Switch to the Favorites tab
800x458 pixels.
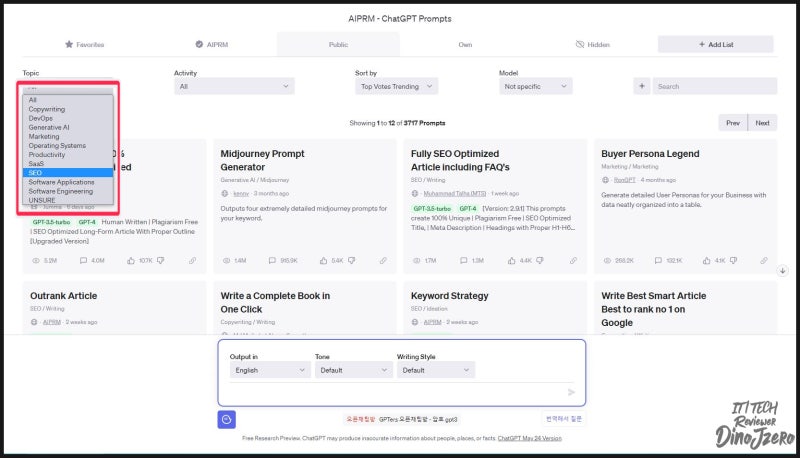coord(85,44)
